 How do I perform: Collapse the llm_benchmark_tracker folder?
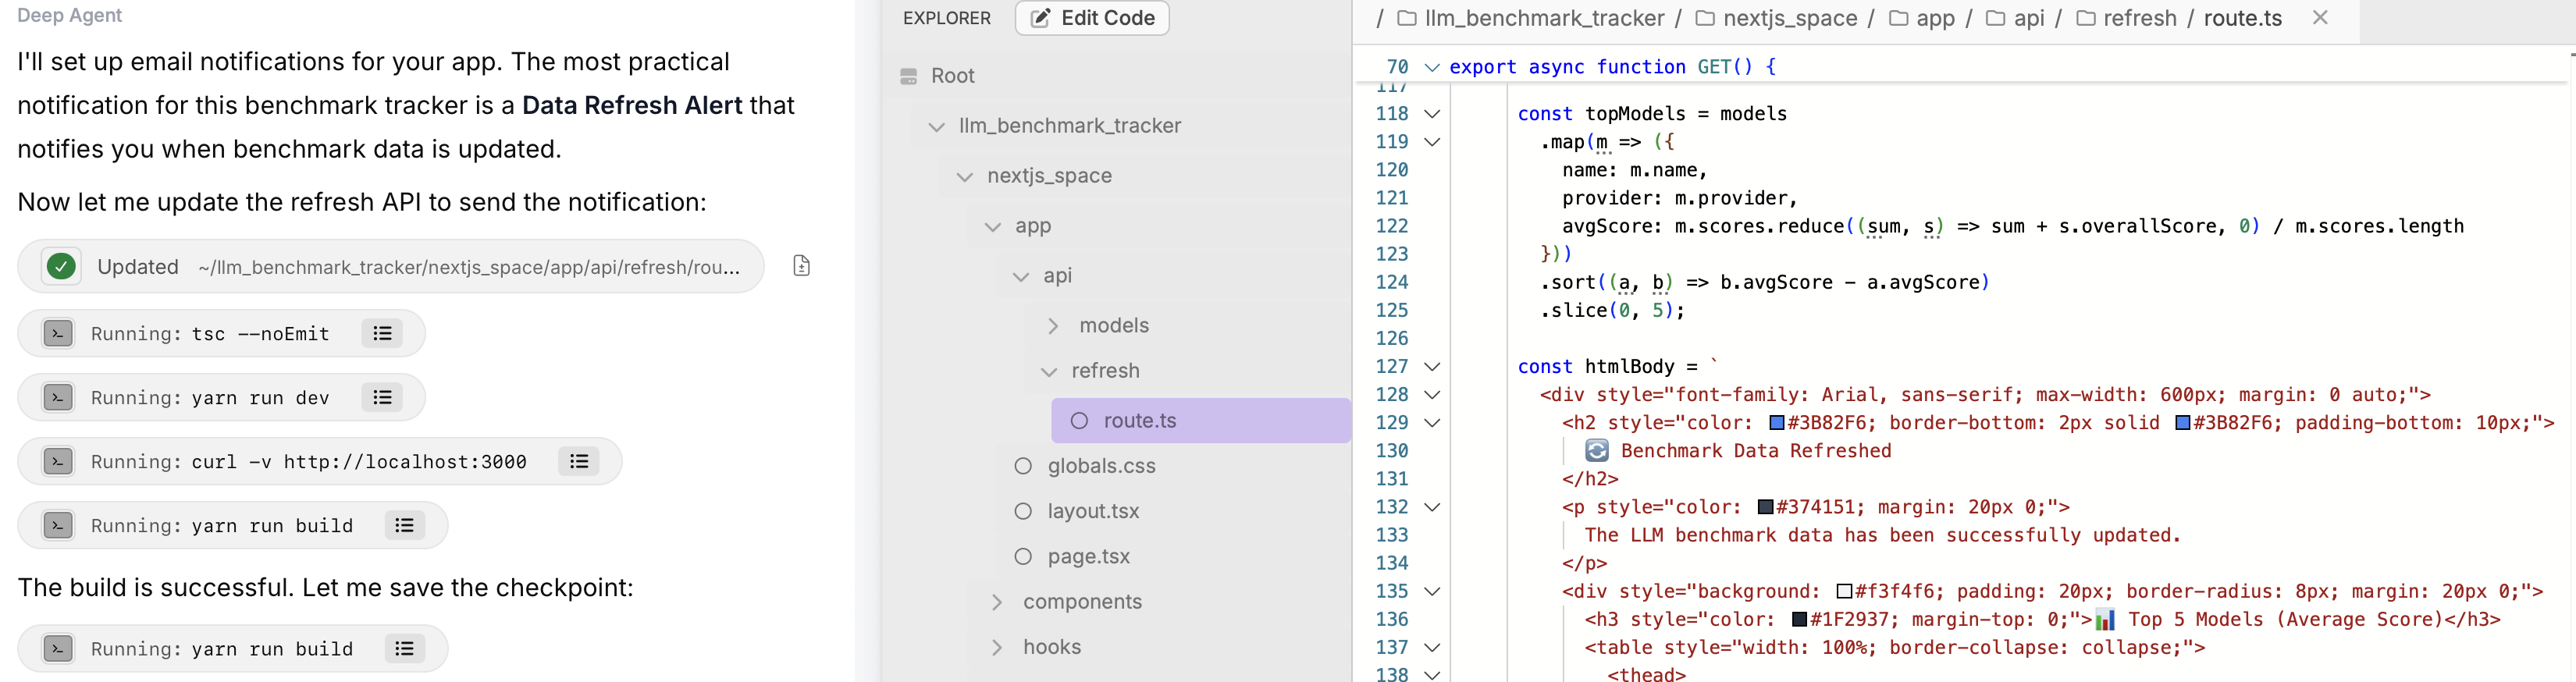936,126
